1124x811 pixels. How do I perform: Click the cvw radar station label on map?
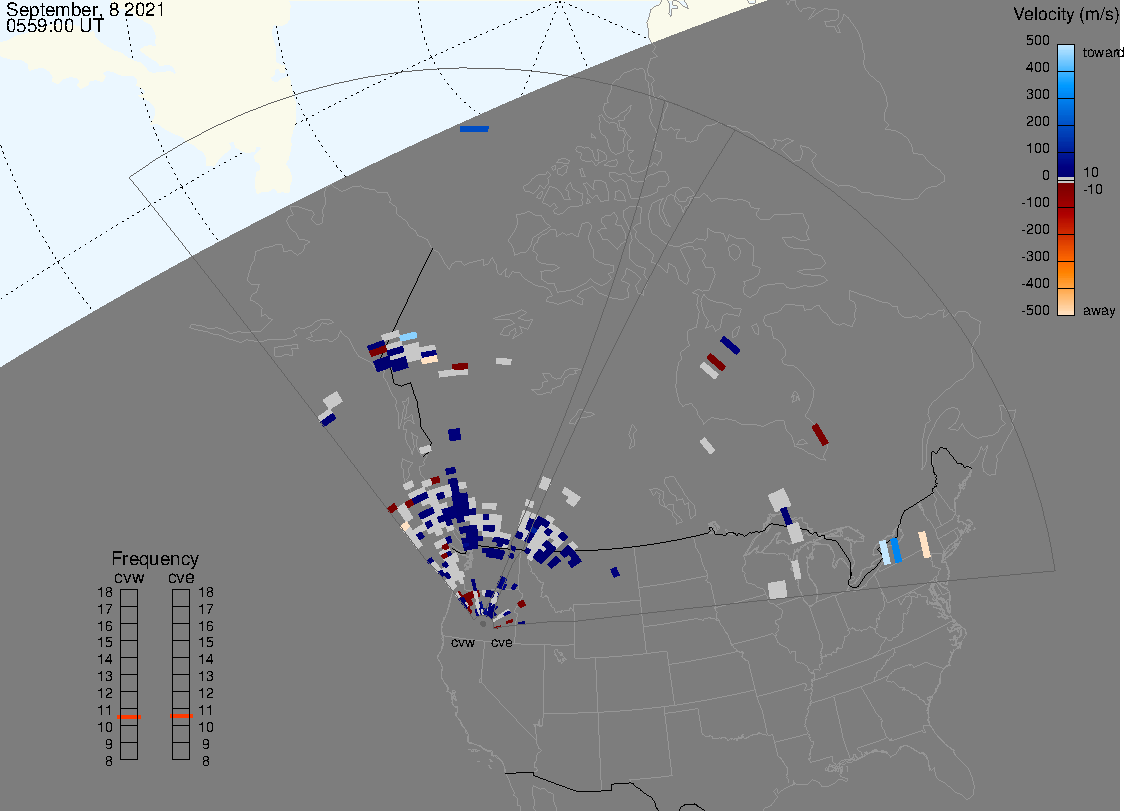(463, 643)
